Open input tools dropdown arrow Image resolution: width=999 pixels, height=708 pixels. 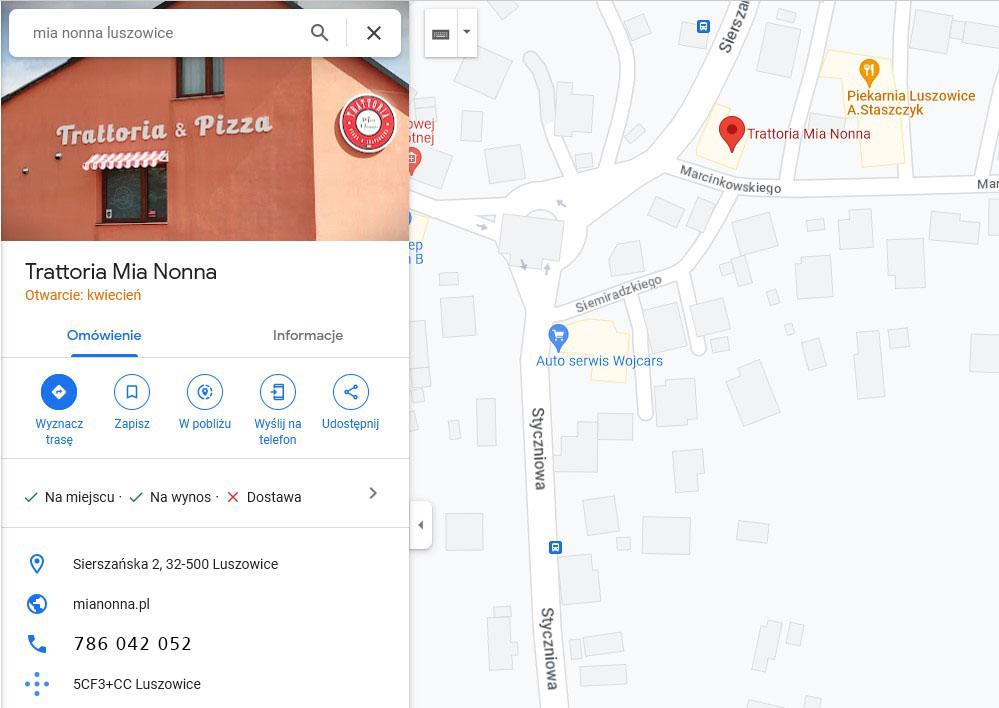pos(467,33)
